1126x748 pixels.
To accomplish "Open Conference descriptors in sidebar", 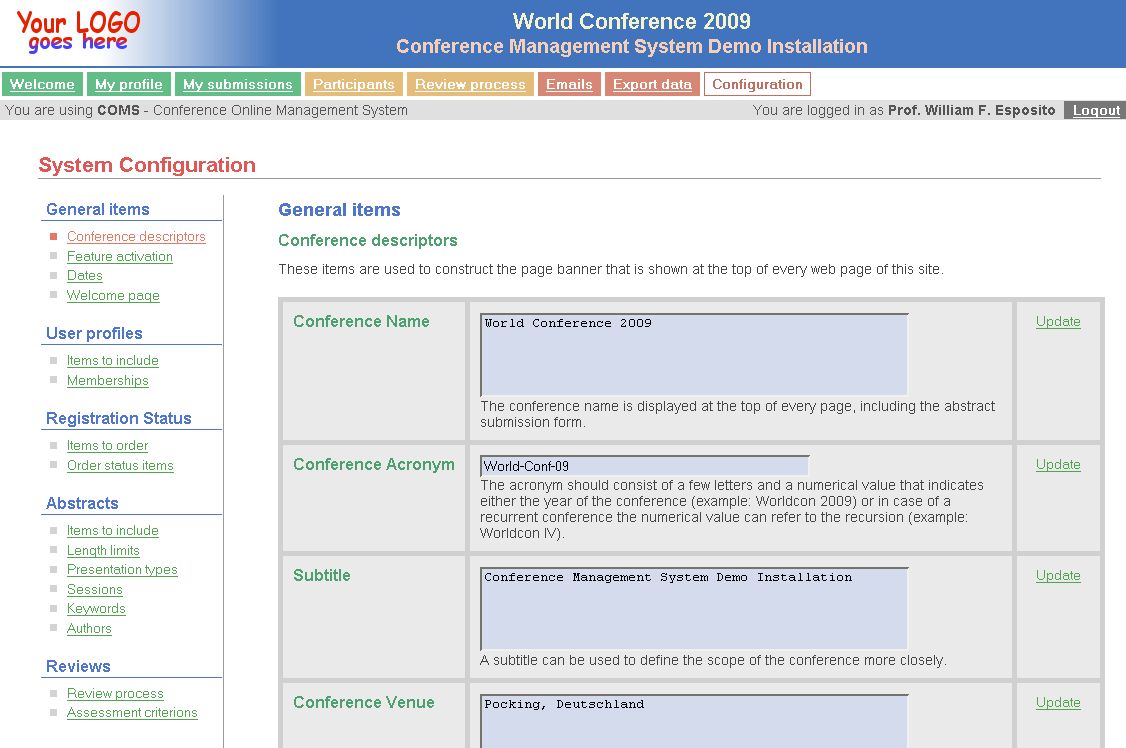I will point(136,236).
